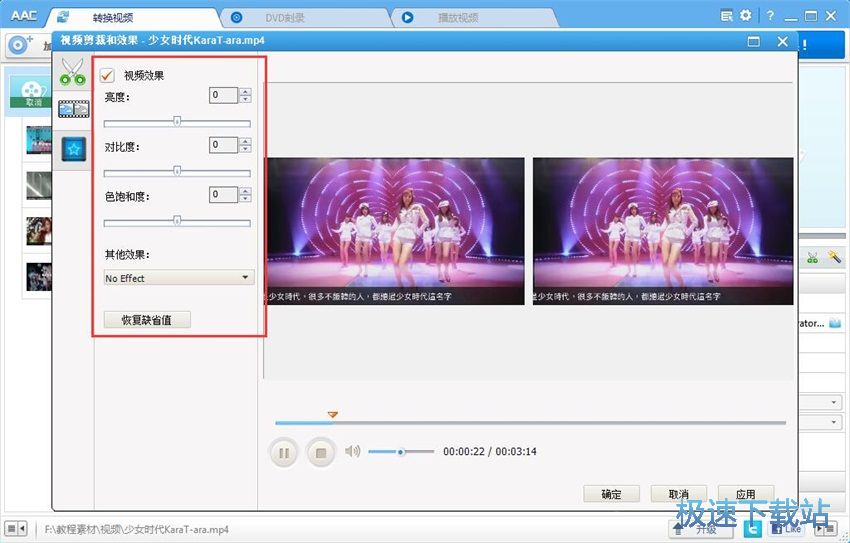Click the 色饱和度 slider handle

click(177, 221)
